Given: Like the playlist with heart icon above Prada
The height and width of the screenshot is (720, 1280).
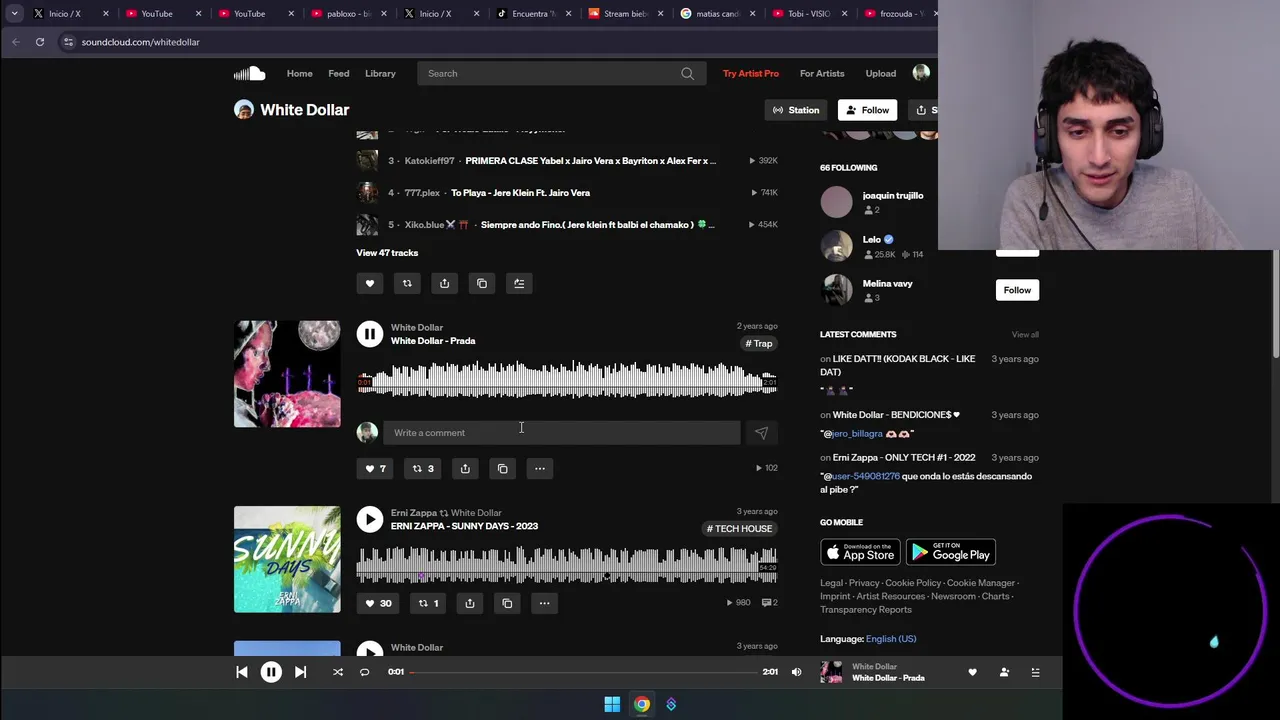Looking at the screenshot, I should [x=370, y=283].
